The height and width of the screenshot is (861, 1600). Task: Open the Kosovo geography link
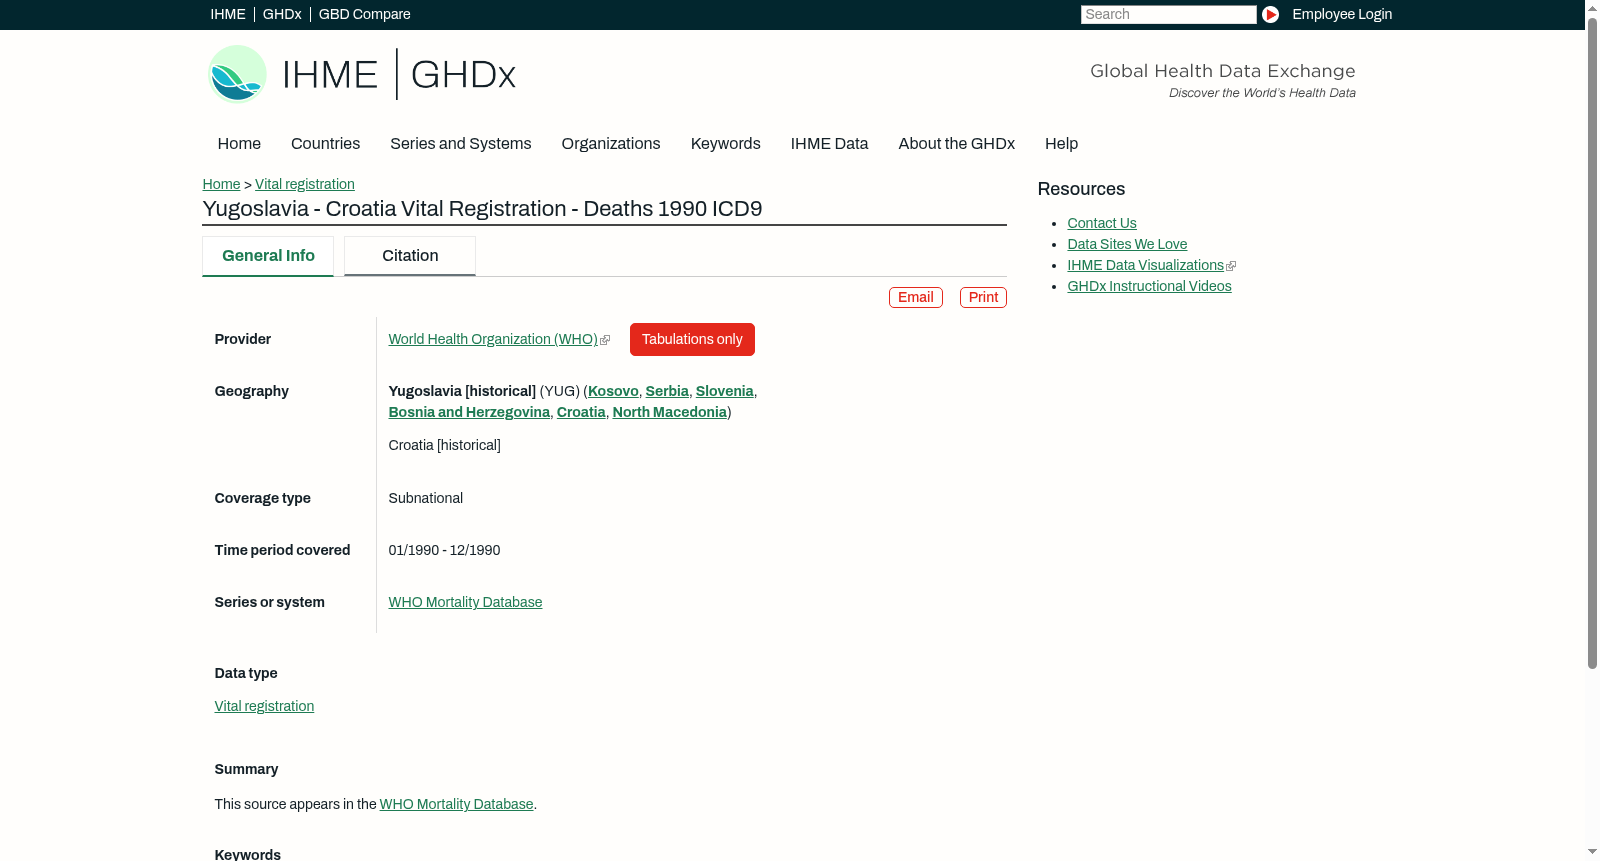[613, 391]
